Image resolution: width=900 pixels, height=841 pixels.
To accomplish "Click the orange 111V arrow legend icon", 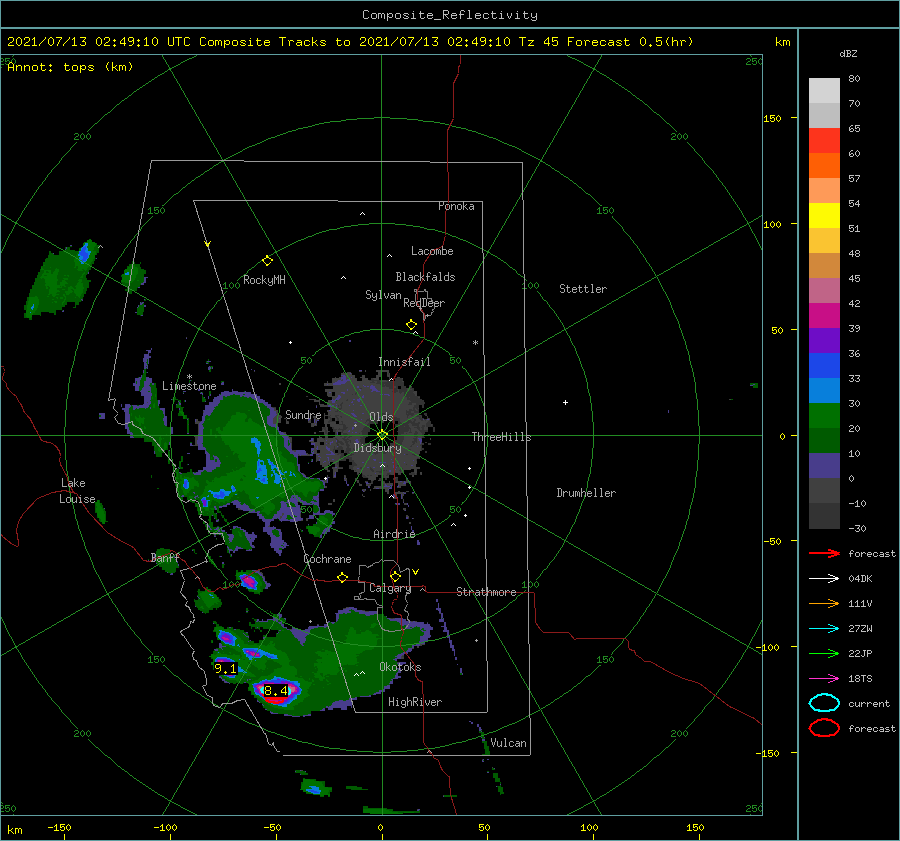I will coord(824,603).
